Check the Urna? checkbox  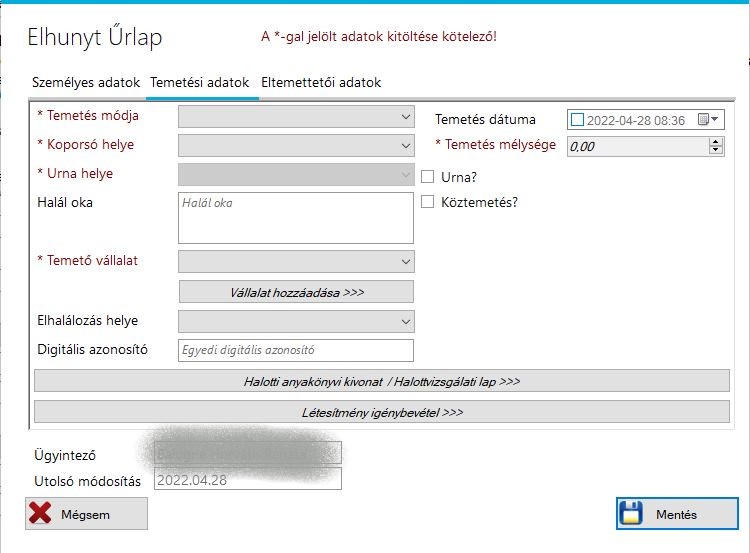428,177
